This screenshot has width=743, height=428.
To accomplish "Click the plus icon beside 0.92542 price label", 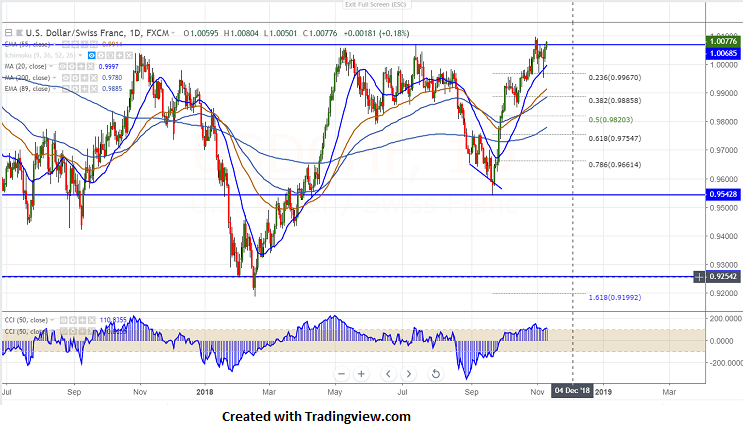I will [x=699, y=276].
